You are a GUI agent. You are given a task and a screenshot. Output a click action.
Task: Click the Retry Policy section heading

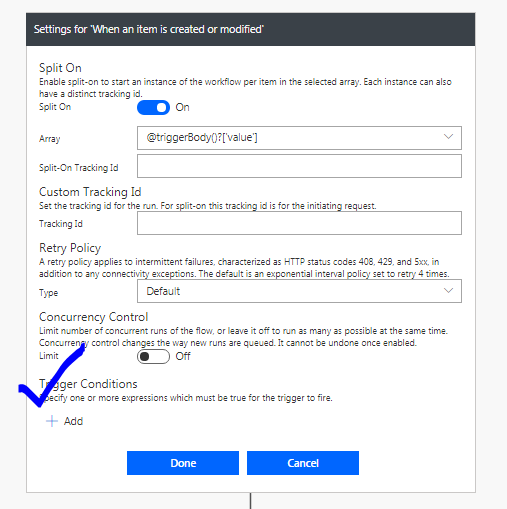pos(70,248)
